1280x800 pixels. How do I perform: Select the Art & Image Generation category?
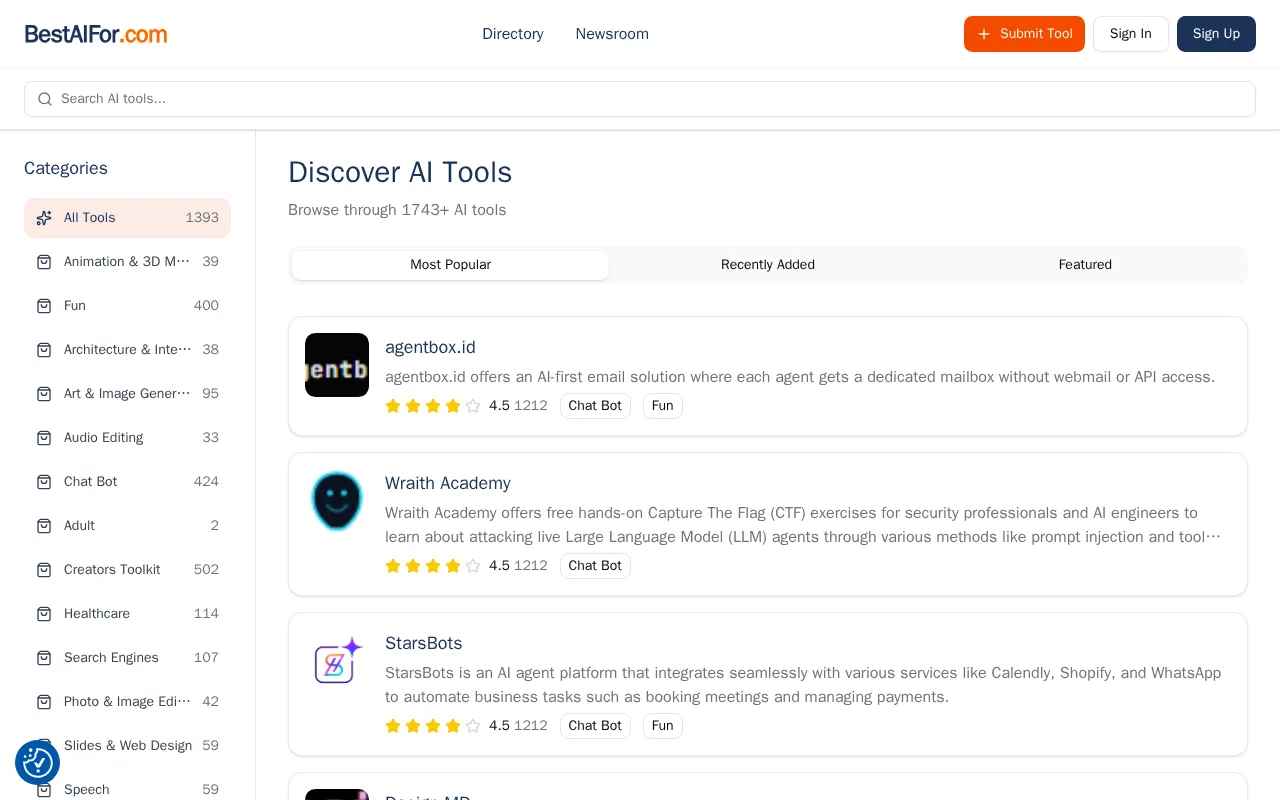(127, 394)
